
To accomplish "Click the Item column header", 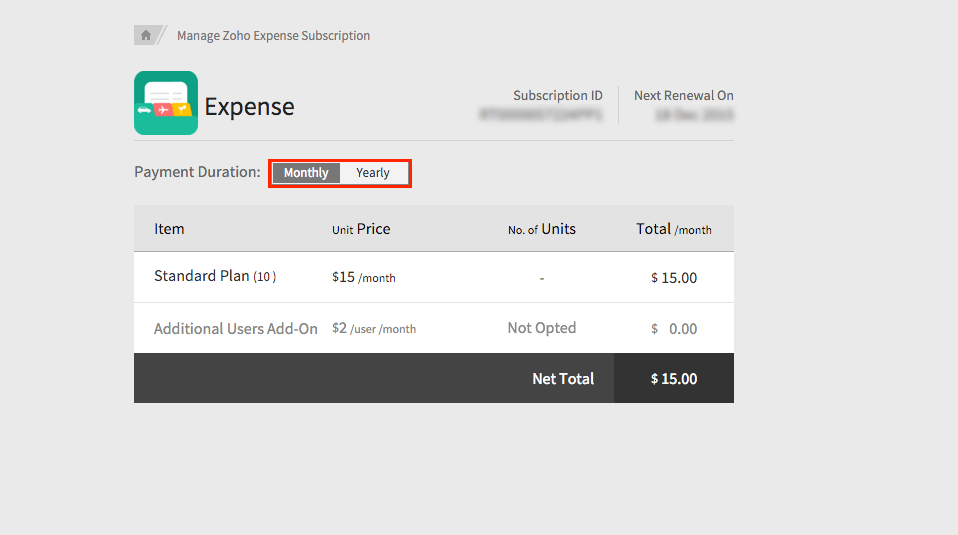I will pos(169,229).
